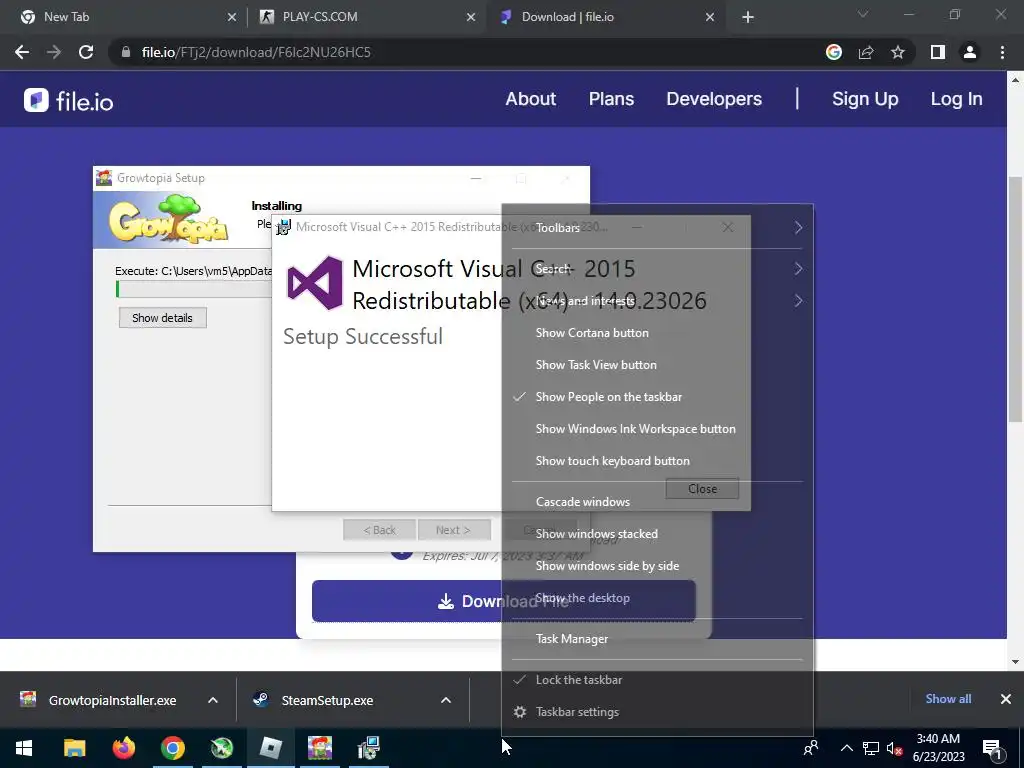The image size is (1024, 768).
Task: Open the tab search chevron
Action: pyautogui.click(x=863, y=14)
